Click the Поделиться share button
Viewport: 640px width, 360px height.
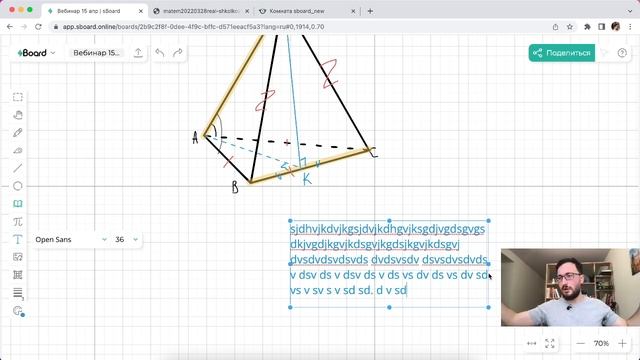tap(562, 53)
